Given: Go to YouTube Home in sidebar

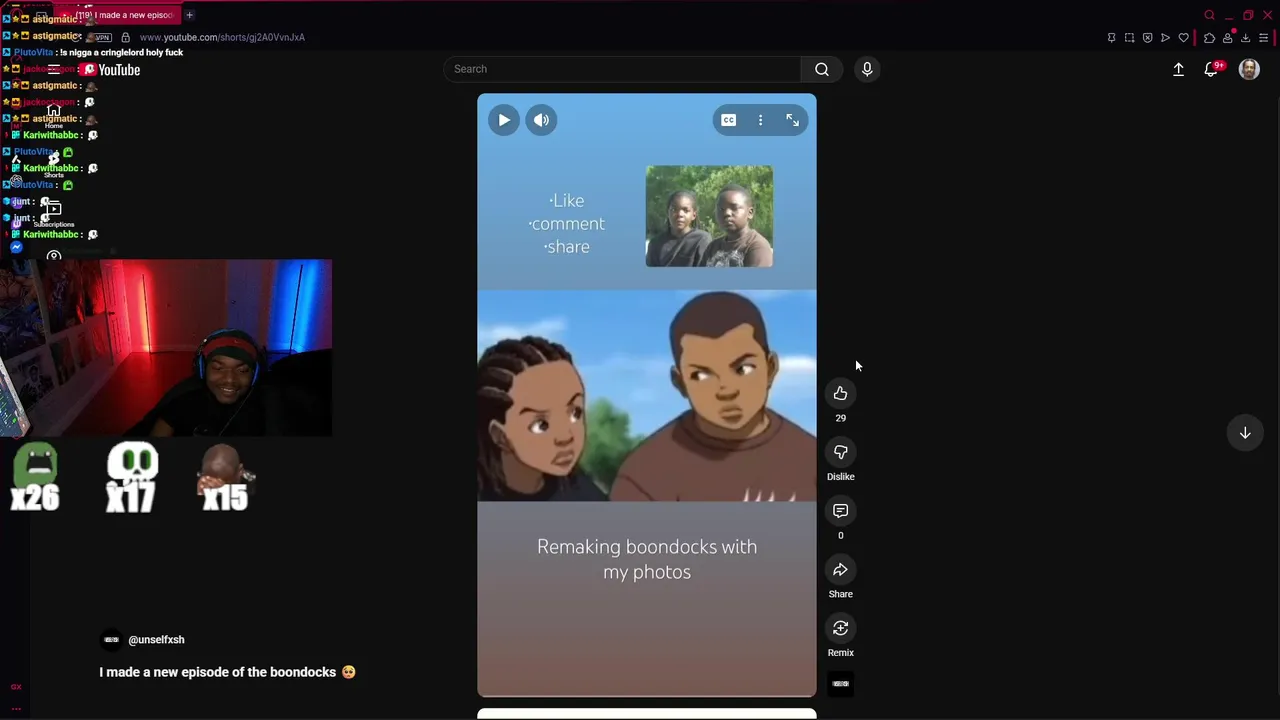Looking at the screenshot, I should pos(54,116).
